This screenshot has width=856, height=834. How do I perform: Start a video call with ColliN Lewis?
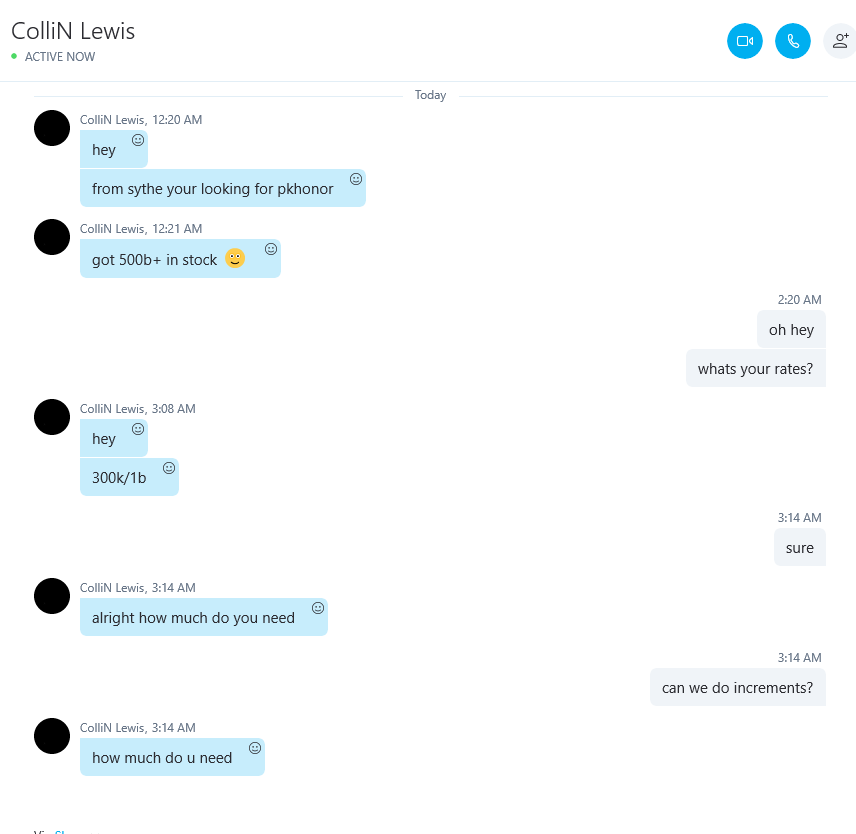[x=745, y=41]
